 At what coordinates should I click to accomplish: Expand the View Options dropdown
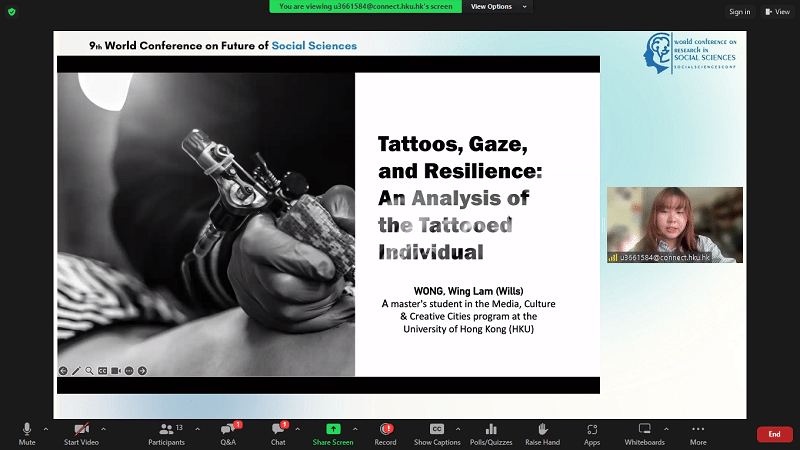496,6
